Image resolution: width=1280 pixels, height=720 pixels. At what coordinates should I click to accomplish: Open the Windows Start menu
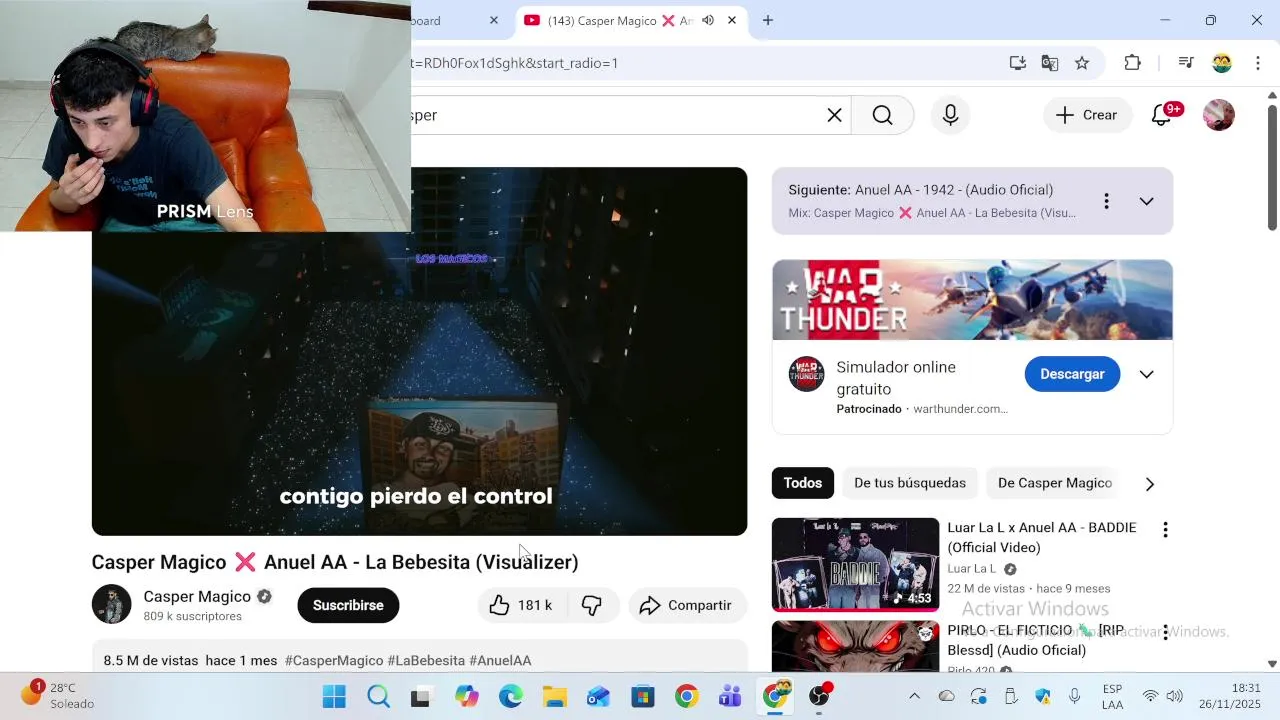[x=334, y=696]
